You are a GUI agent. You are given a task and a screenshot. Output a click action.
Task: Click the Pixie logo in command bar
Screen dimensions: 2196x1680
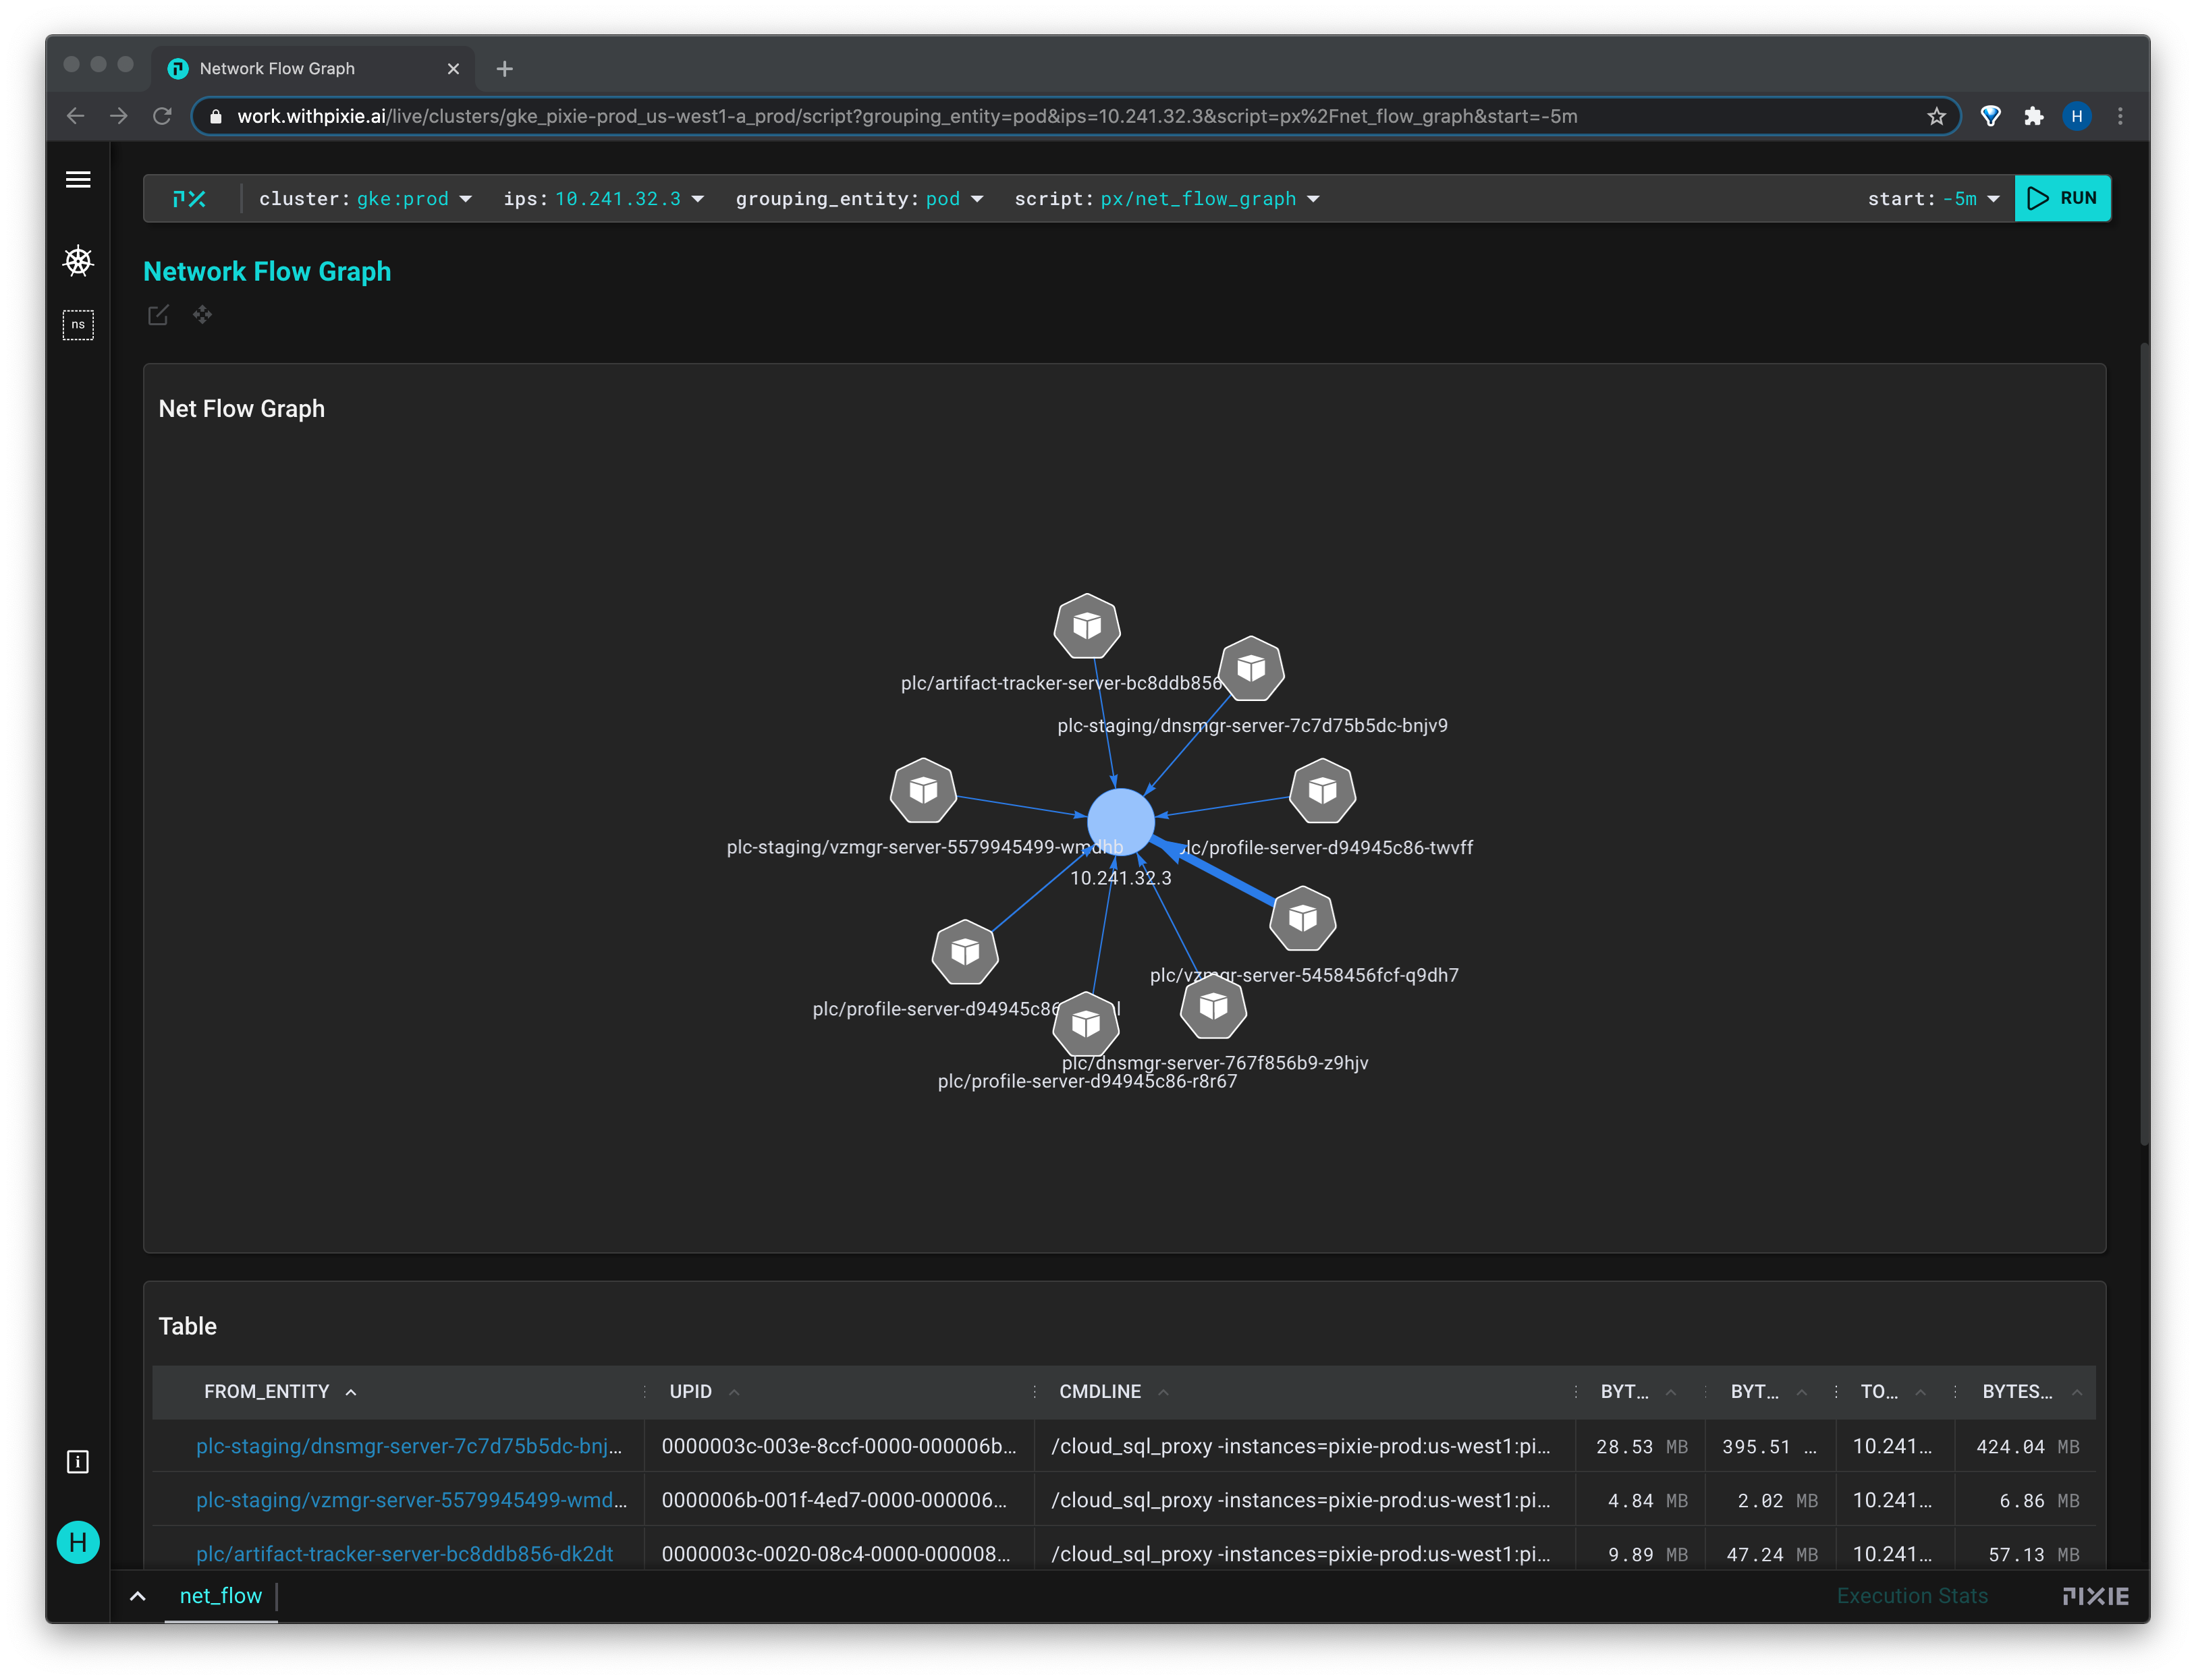point(190,199)
